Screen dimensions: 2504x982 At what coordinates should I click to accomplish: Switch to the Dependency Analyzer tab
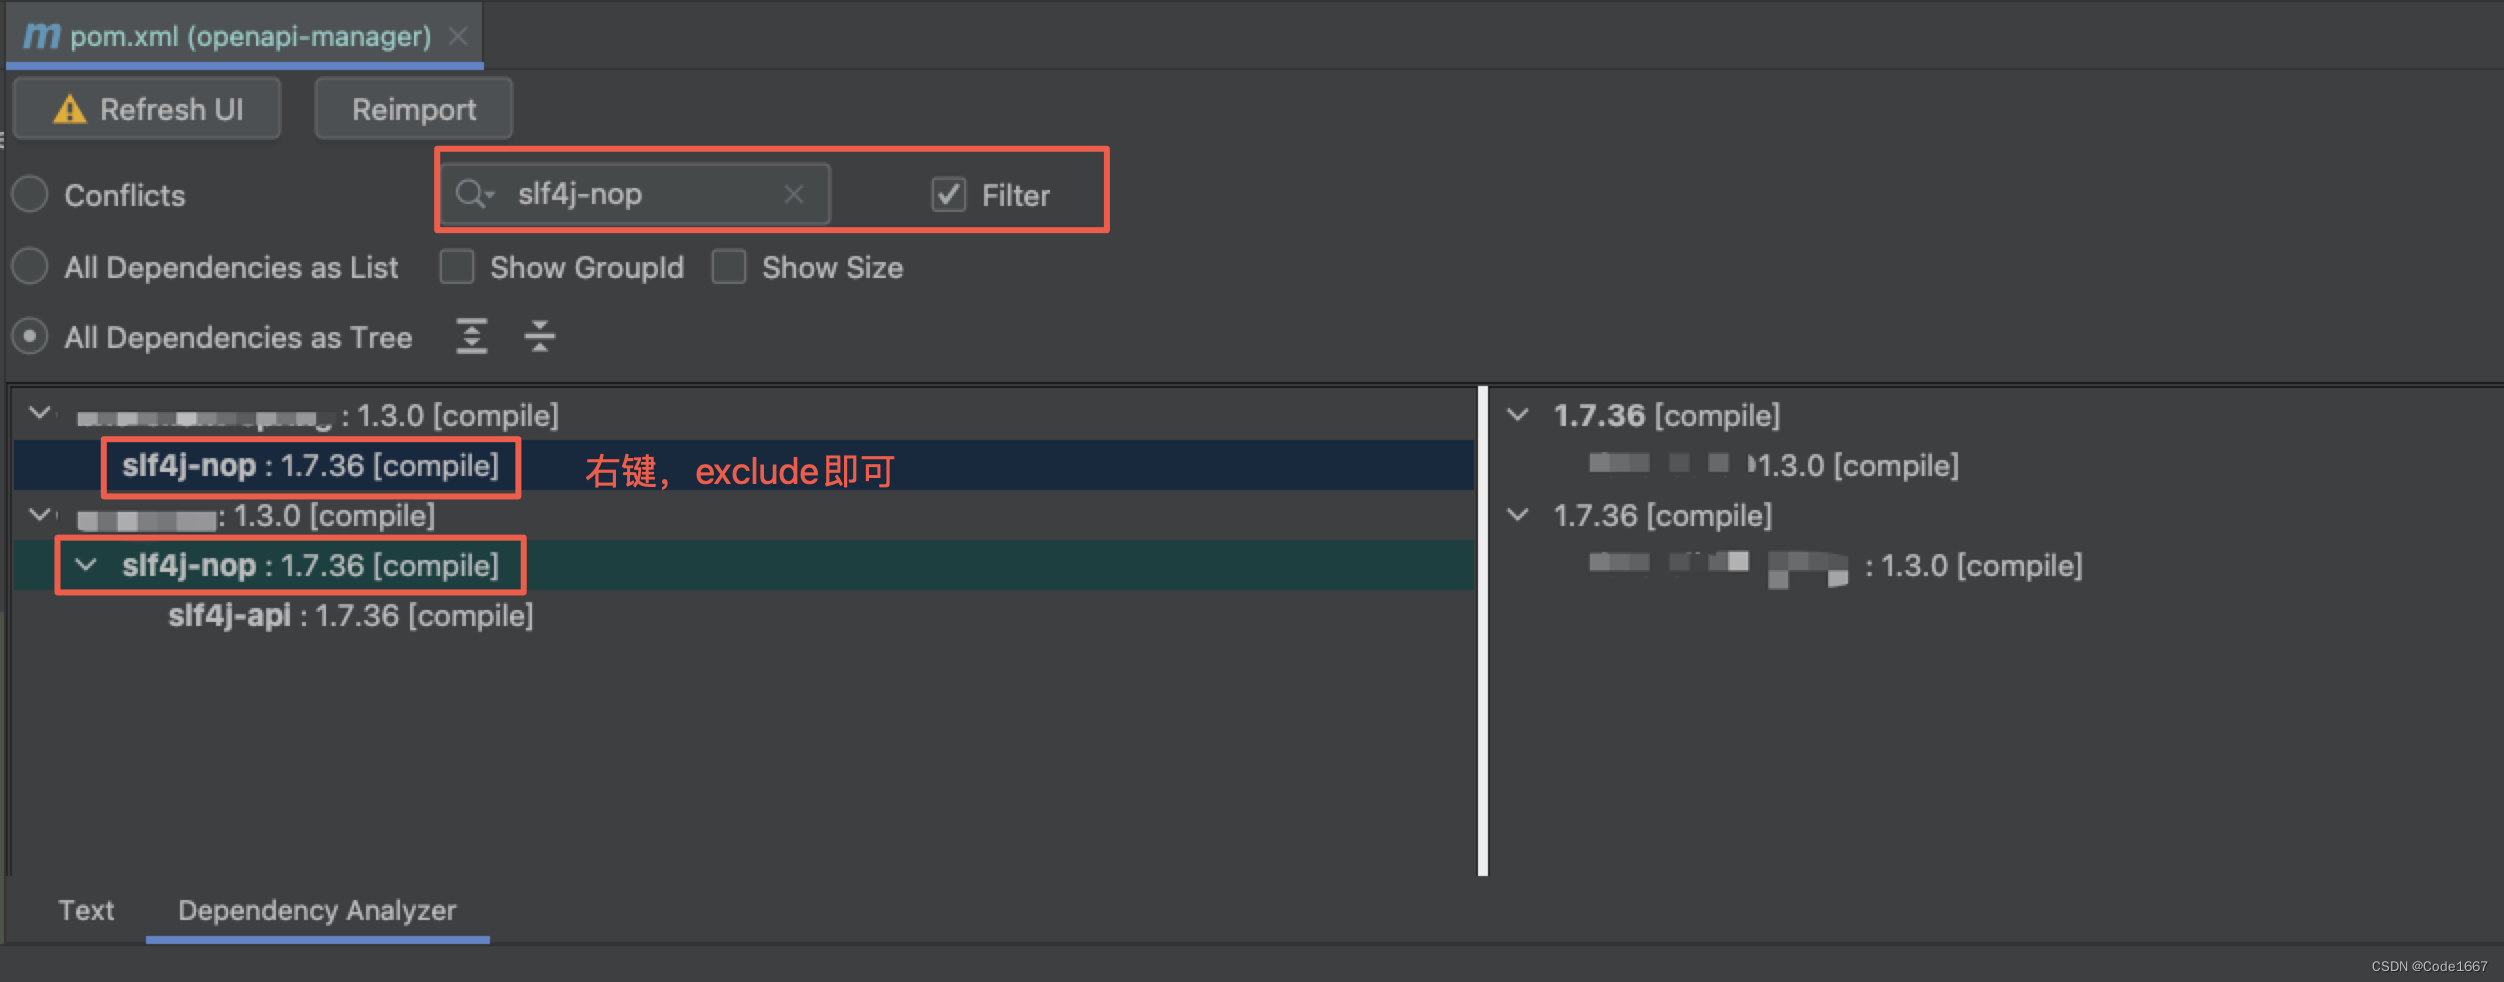tap(317, 910)
